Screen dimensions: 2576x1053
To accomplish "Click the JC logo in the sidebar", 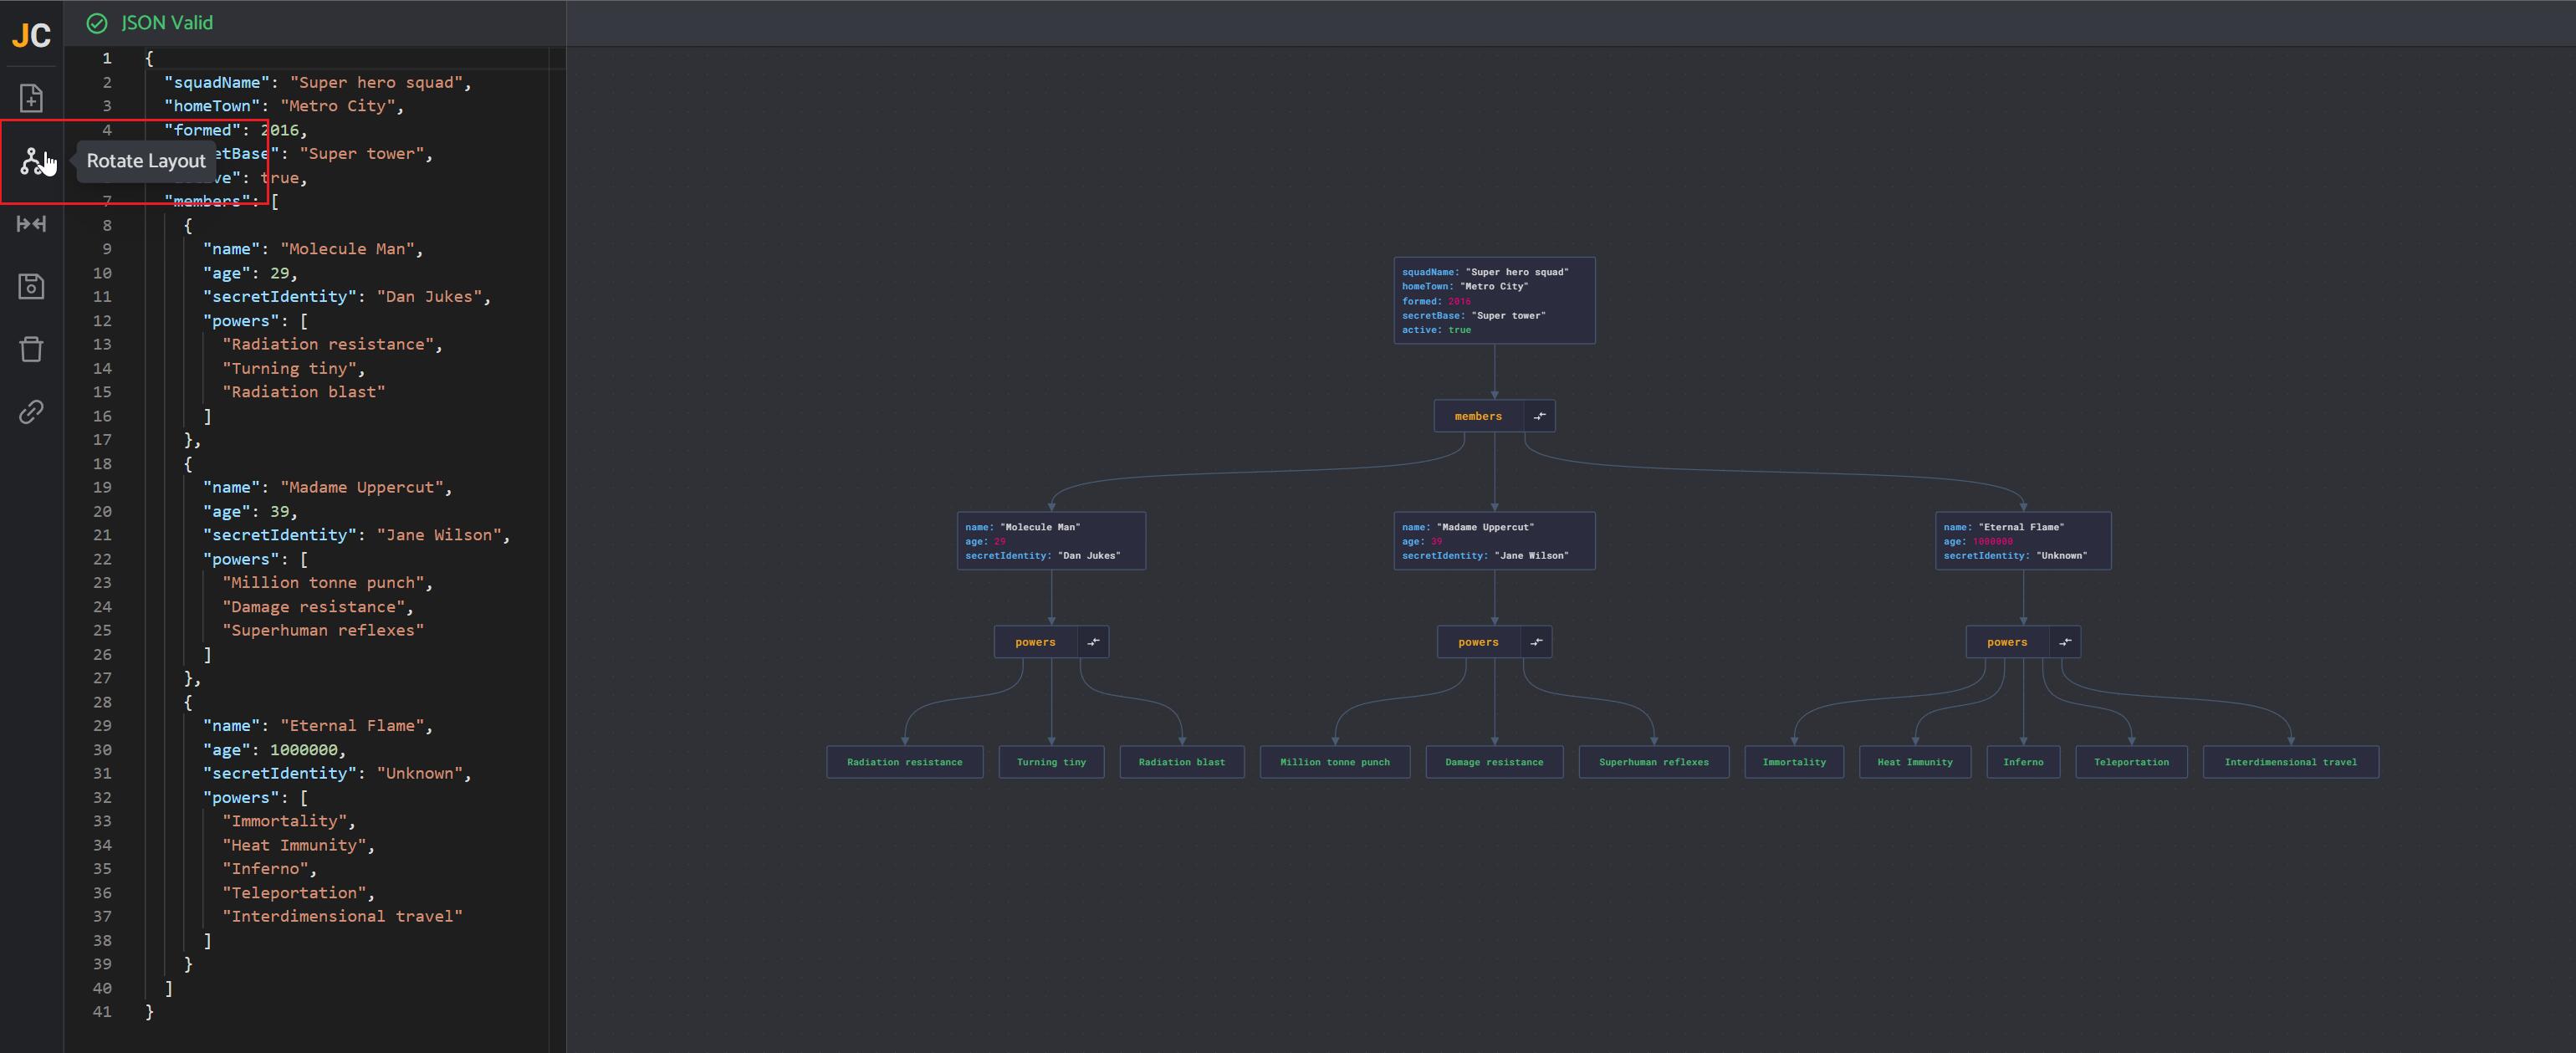I will pyautogui.click(x=31, y=36).
